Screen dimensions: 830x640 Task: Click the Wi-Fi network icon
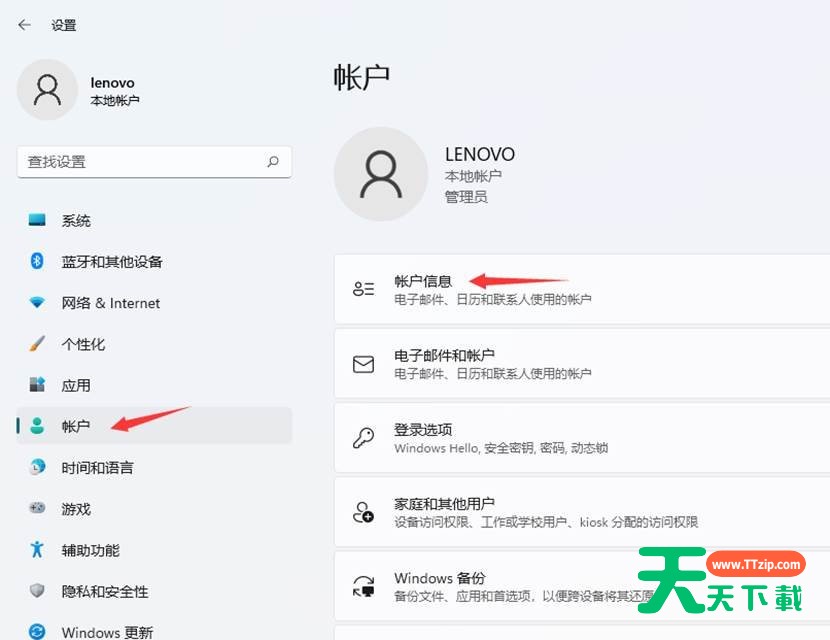[37, 302]
